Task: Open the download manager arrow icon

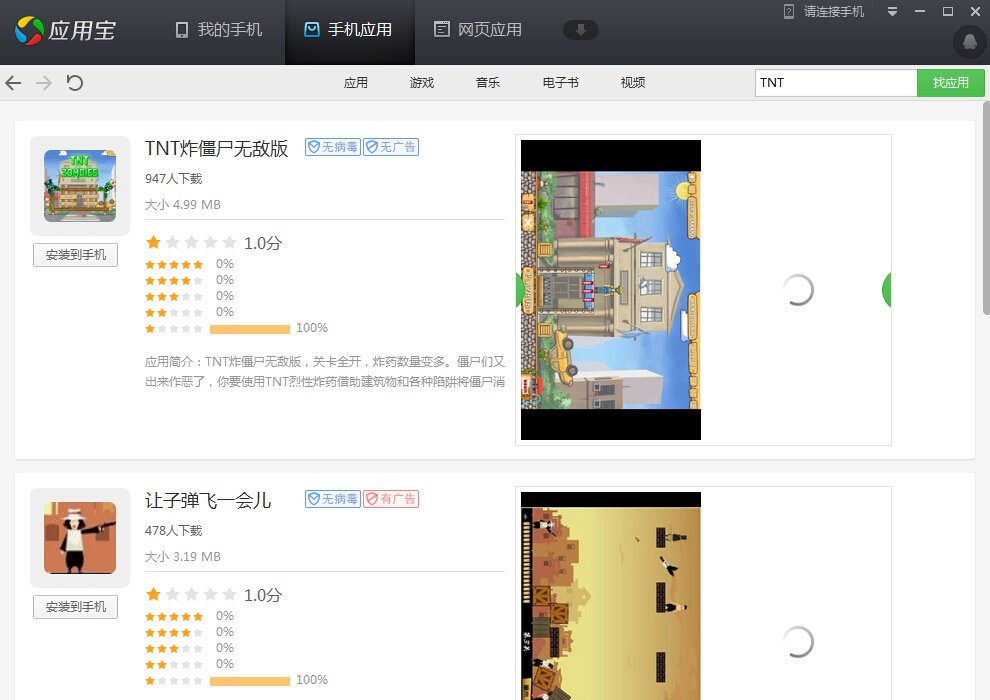Action: tap(581, 30)
